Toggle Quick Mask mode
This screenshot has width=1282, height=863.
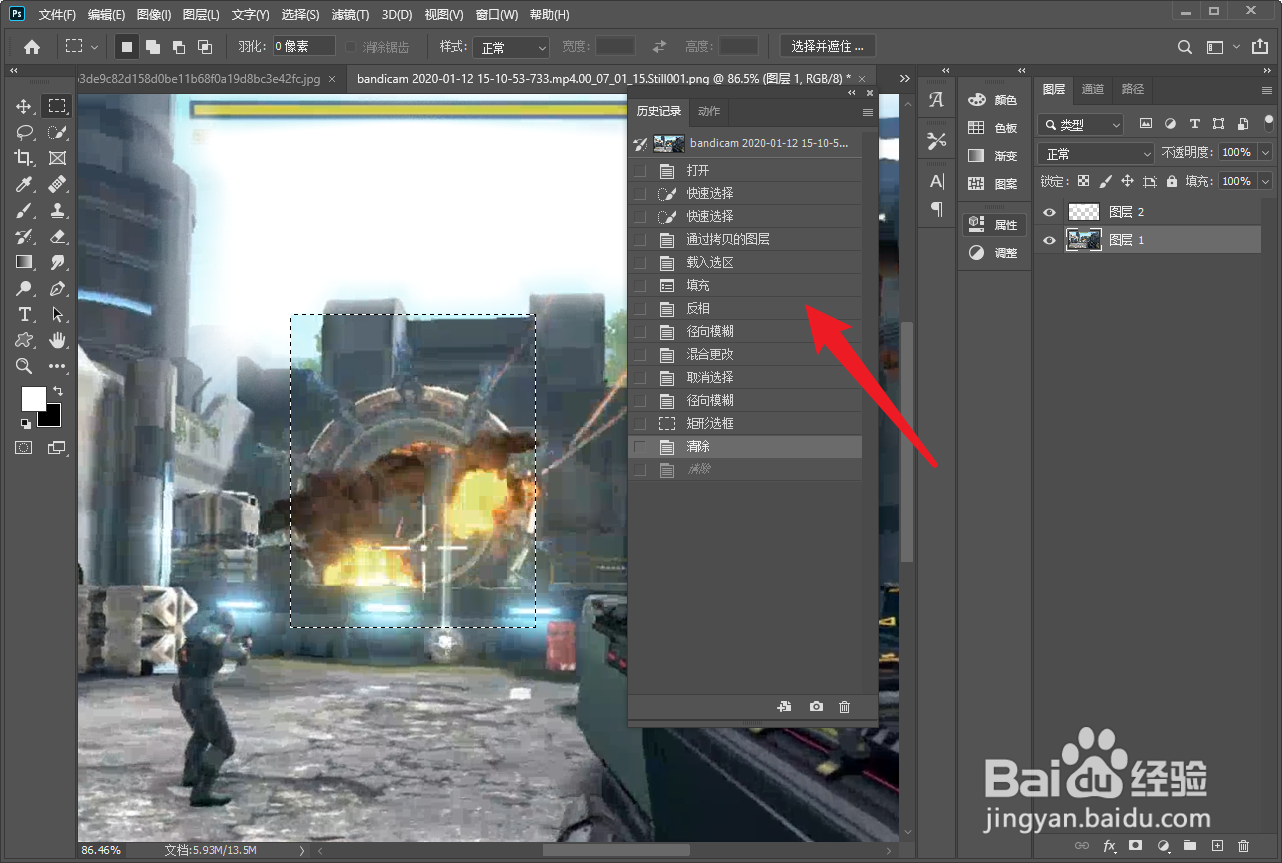[24, 448]
